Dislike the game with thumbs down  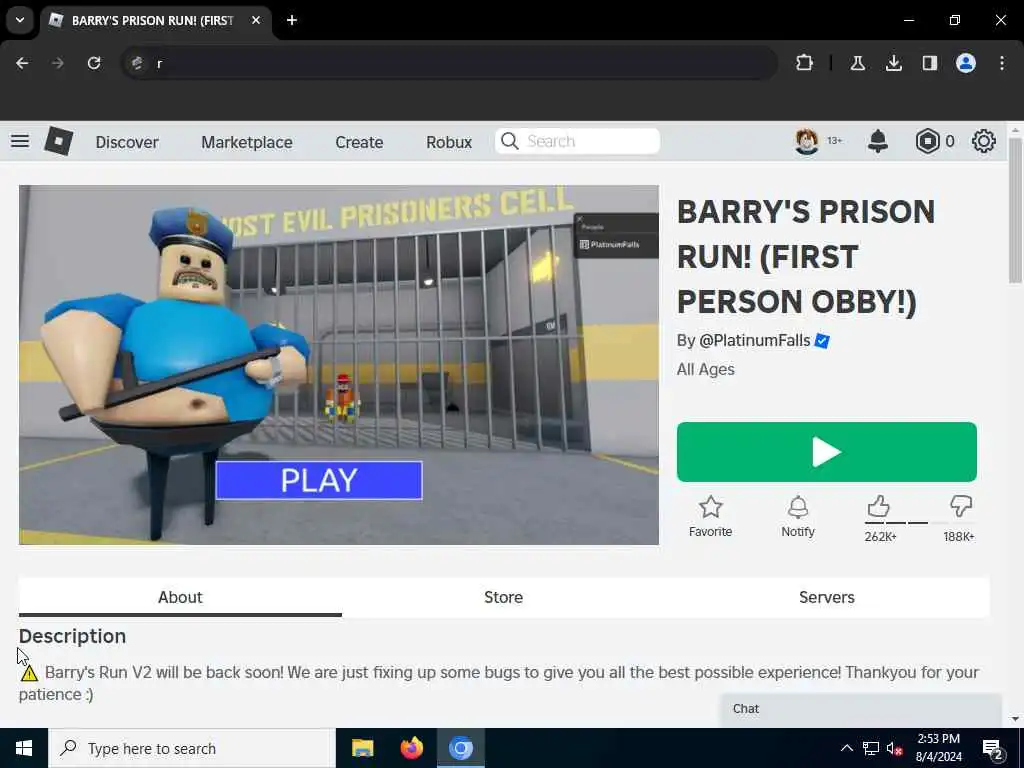[961, 506]
